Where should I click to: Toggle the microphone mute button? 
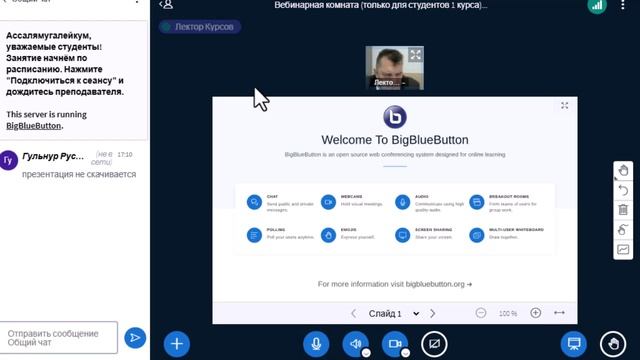316,344
